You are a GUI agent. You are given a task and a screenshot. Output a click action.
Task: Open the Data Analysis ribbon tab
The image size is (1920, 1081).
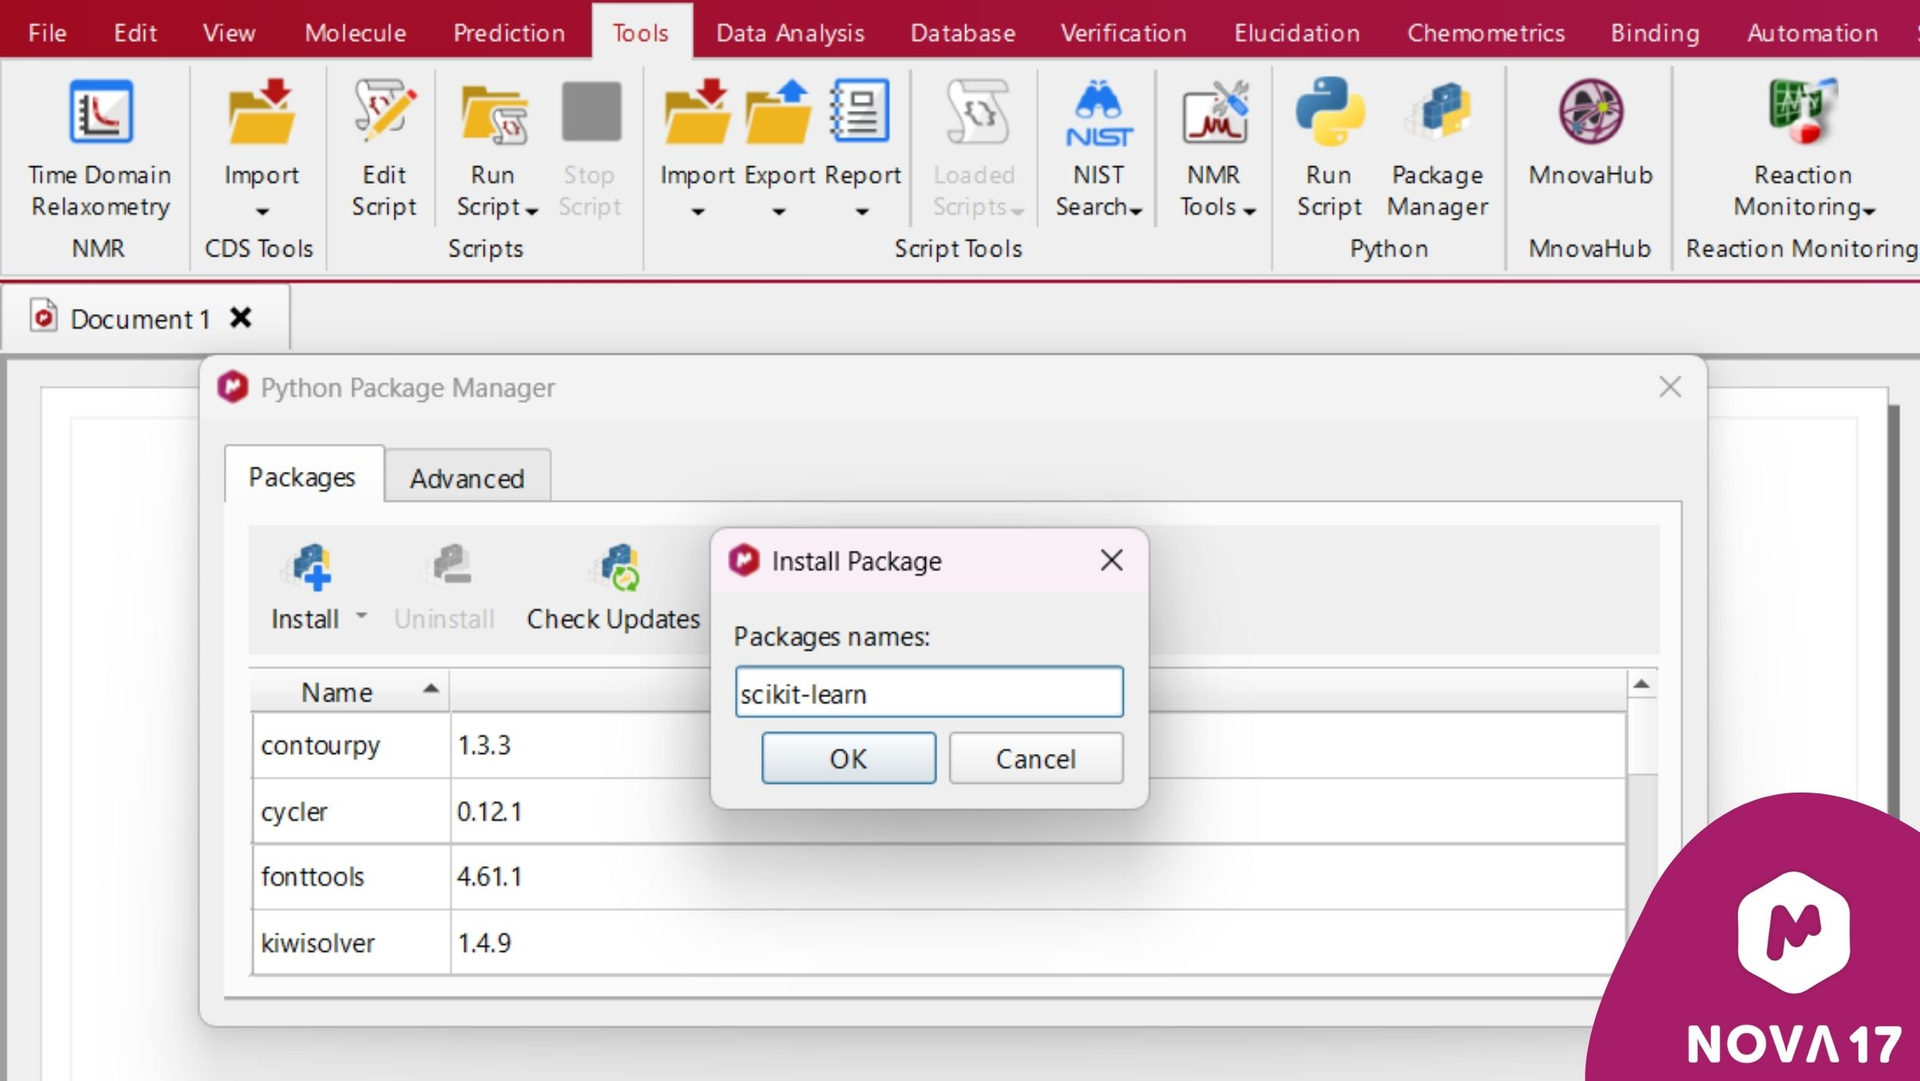(x=790, y=33)
